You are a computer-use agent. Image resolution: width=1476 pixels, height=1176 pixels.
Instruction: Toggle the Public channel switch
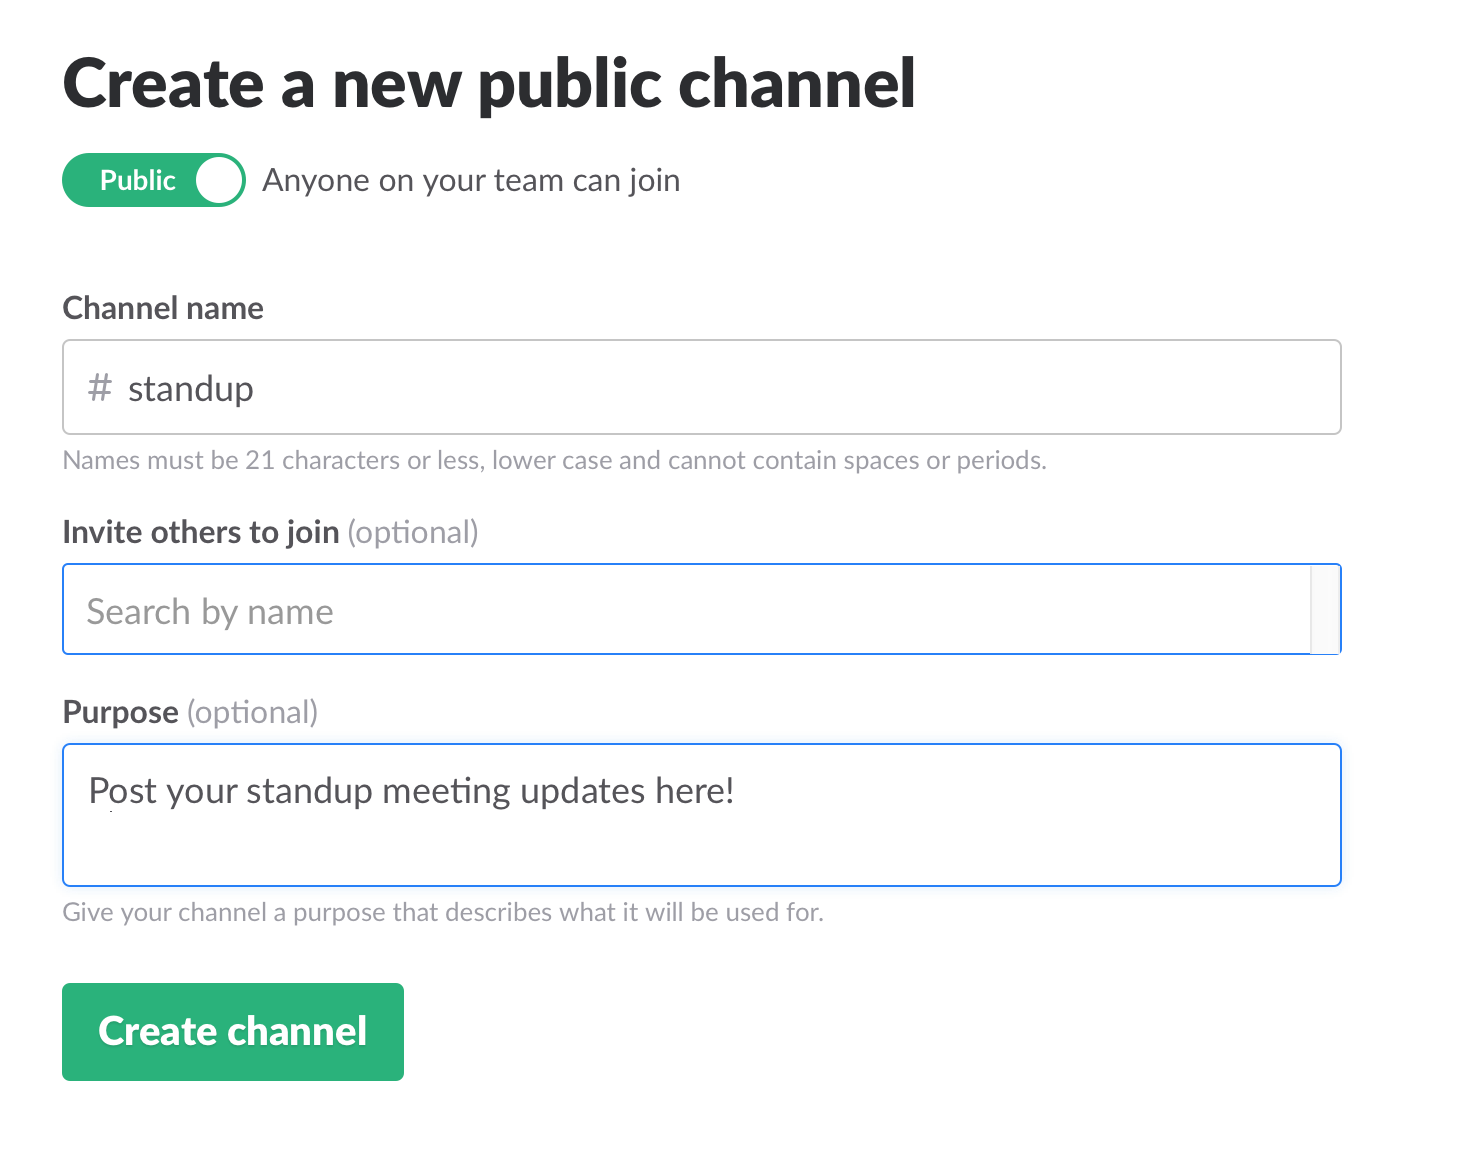click(154, 180)
